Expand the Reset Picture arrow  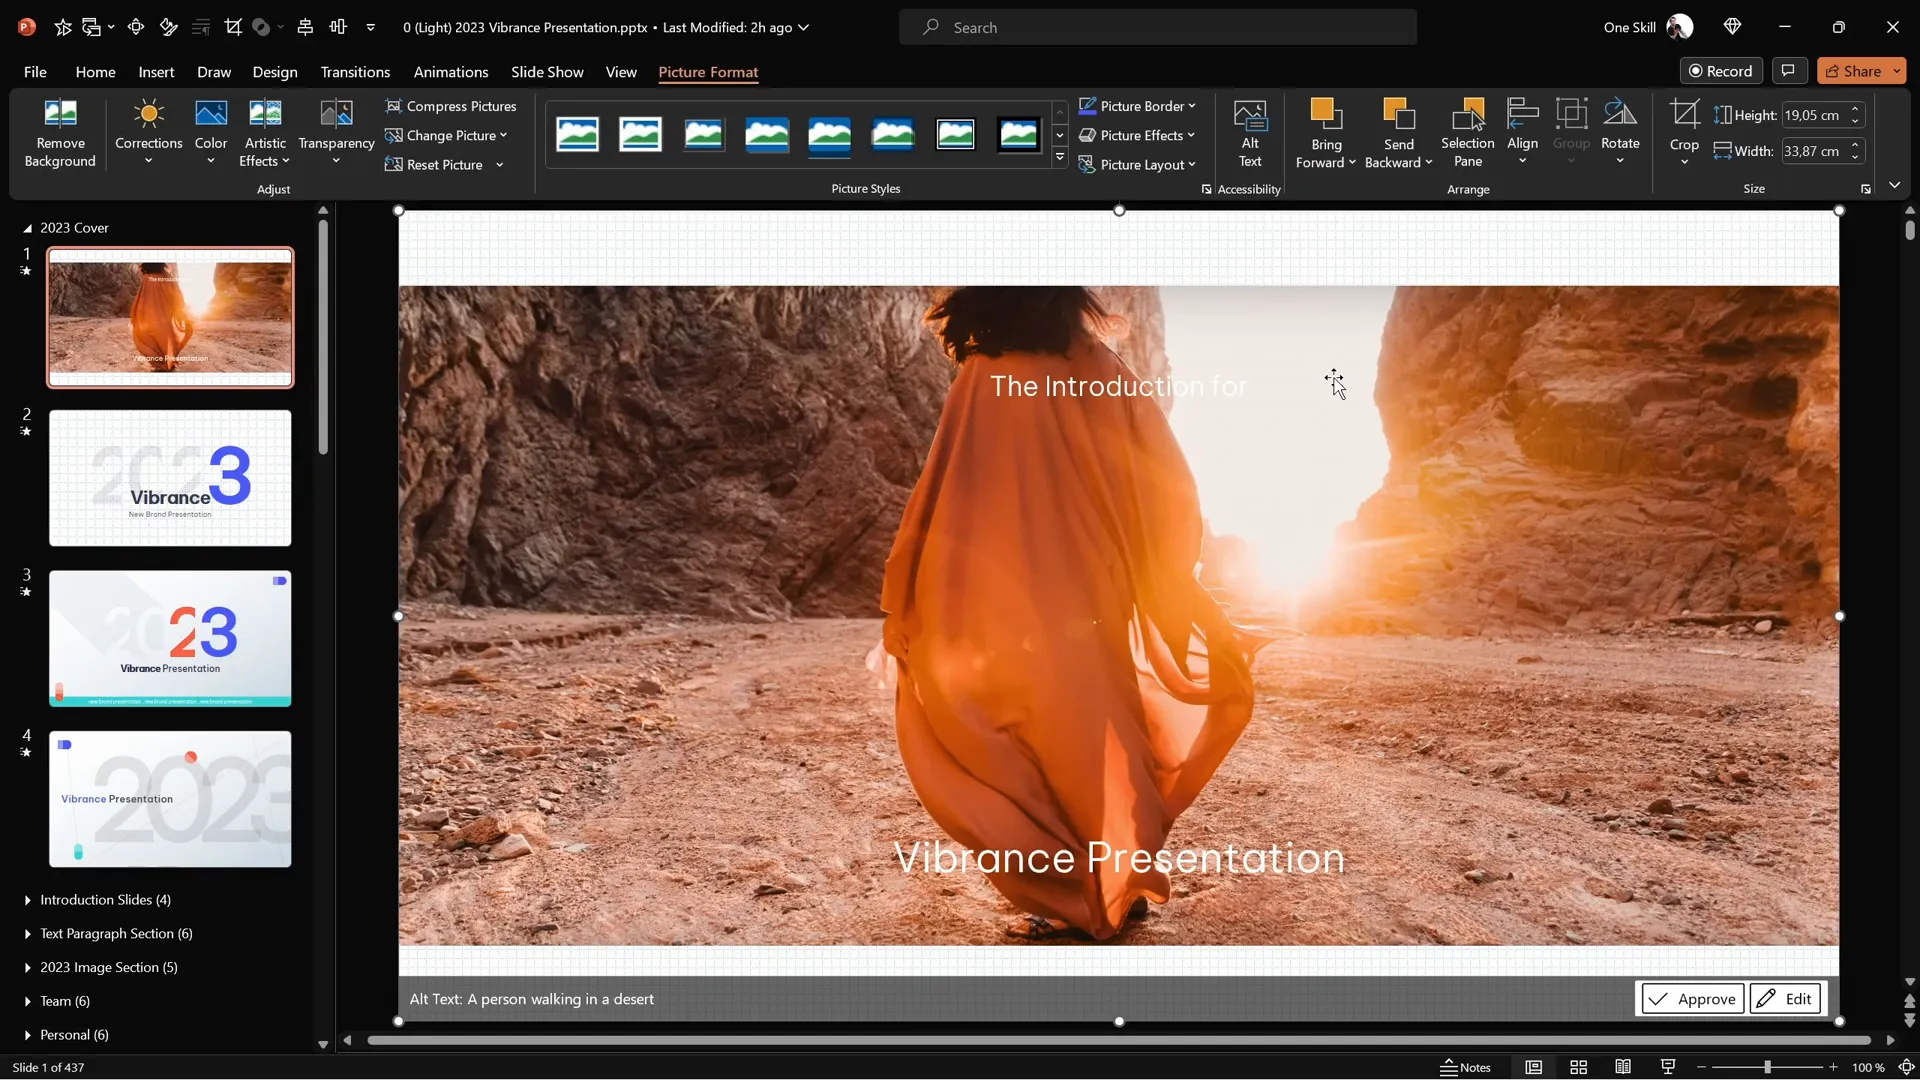(499, 164)
